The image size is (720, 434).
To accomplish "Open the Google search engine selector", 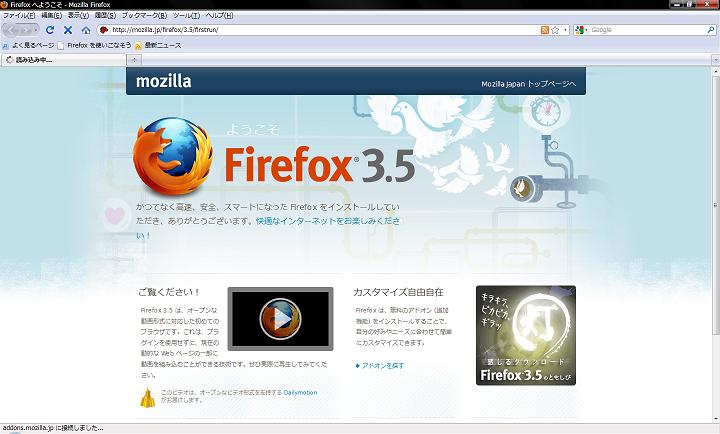I will click(581, 30).
